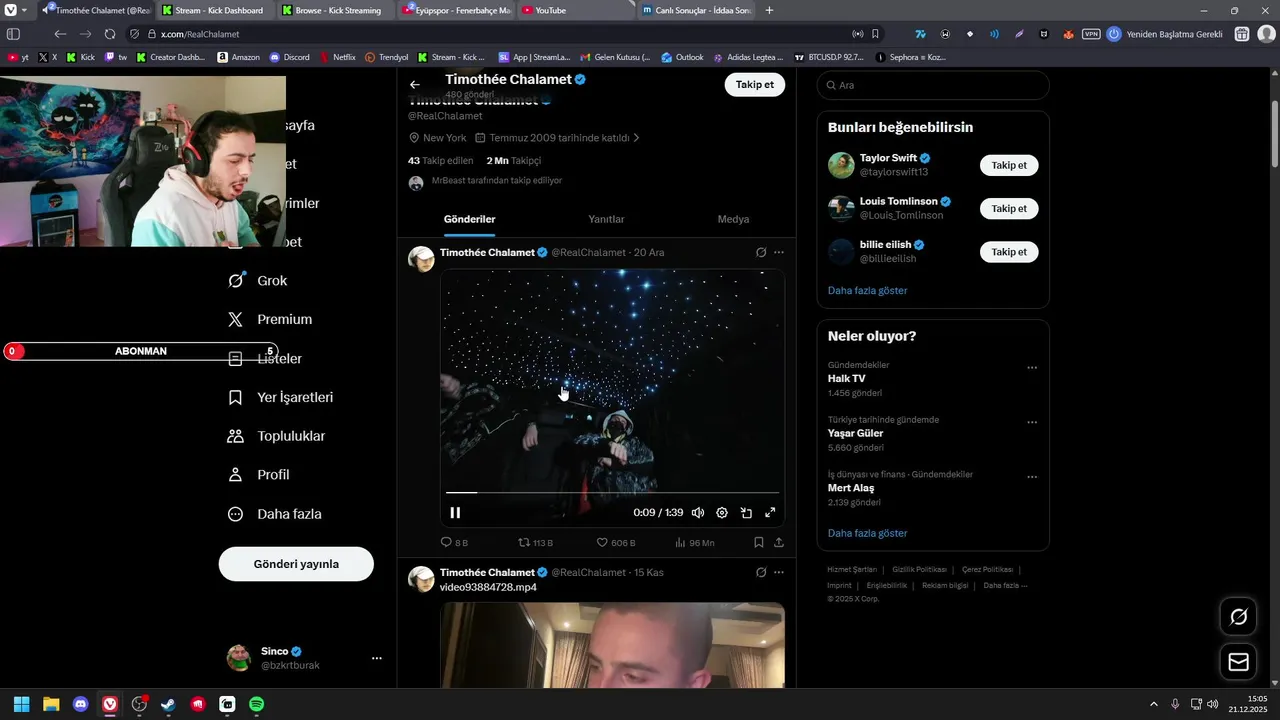The image size is (1280, 720).
Task: Open the Hizmet Şartları link
Action: coord(852,569)
